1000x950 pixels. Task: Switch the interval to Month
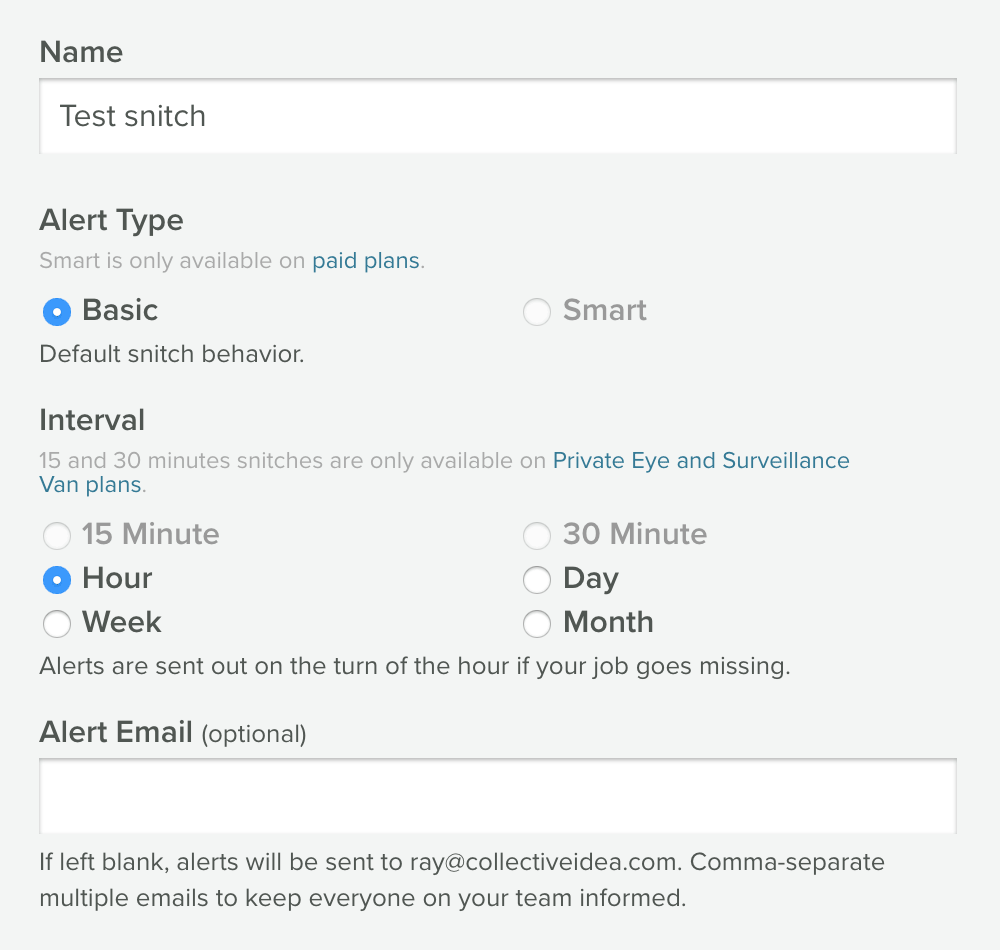click(x=537, y=624)
